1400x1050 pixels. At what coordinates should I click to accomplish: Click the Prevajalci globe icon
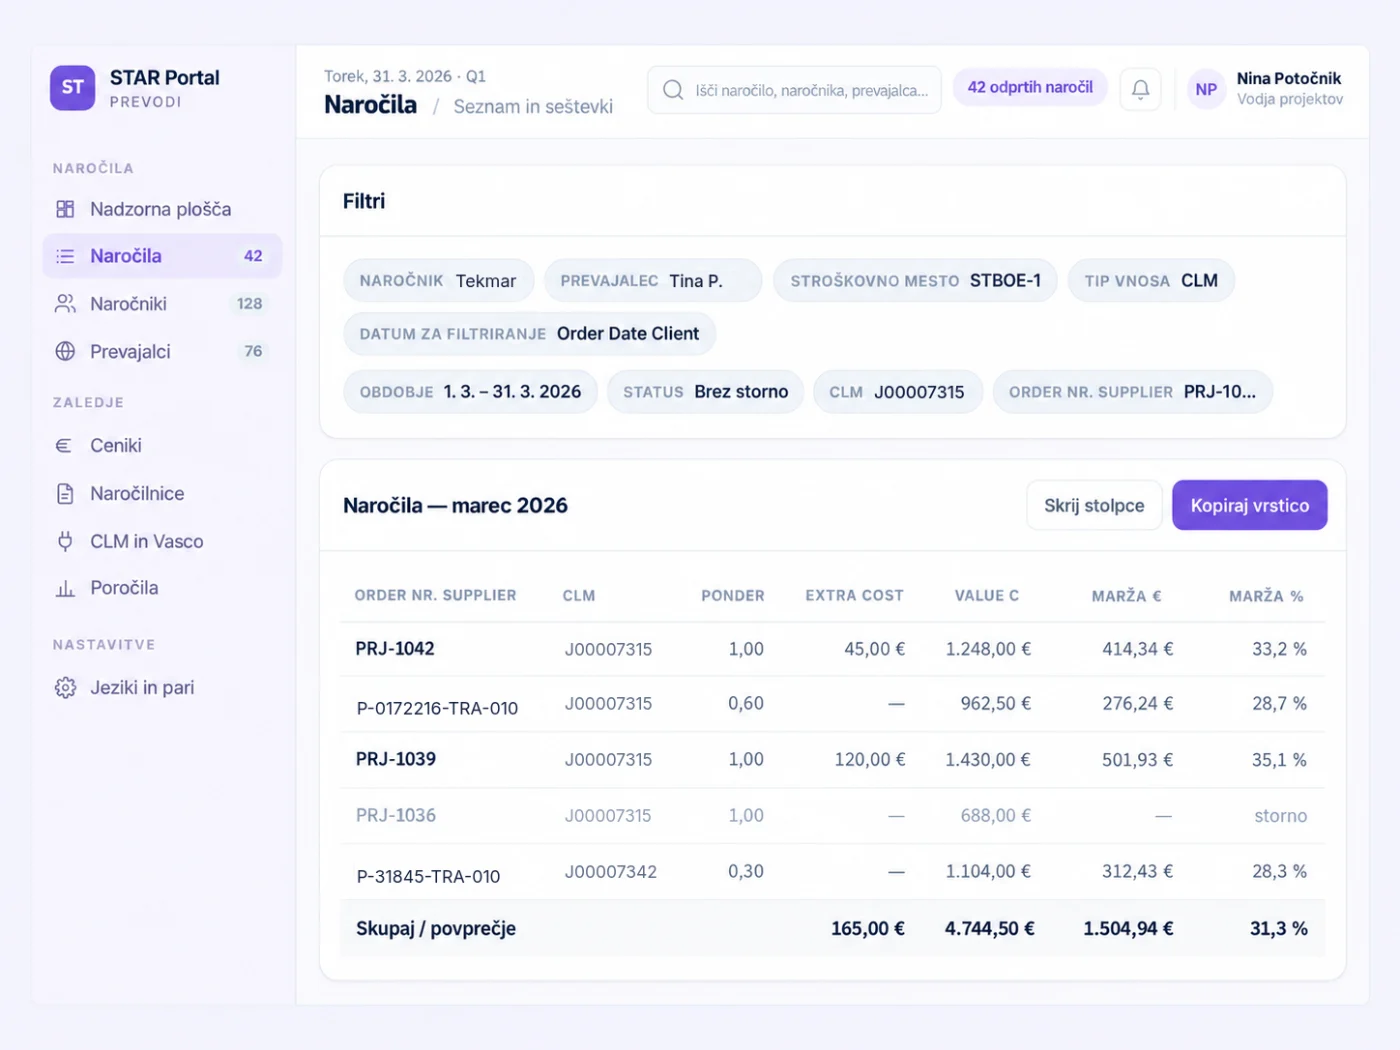[x=65, y=351]
